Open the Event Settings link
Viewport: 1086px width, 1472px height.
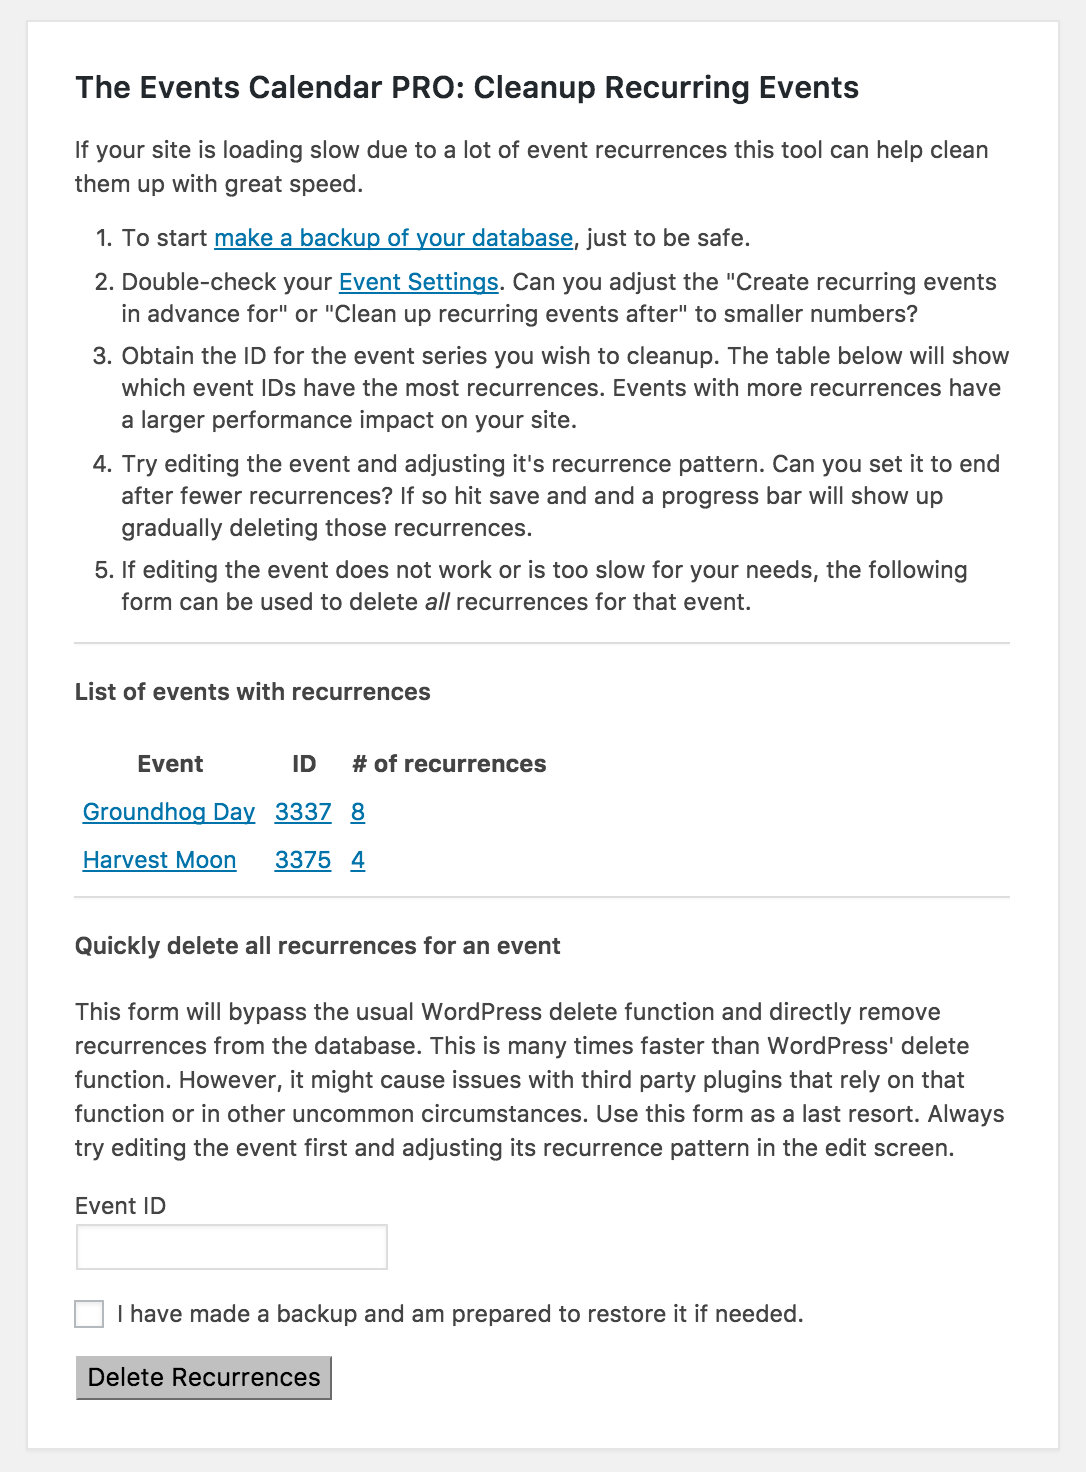point(418,282)
